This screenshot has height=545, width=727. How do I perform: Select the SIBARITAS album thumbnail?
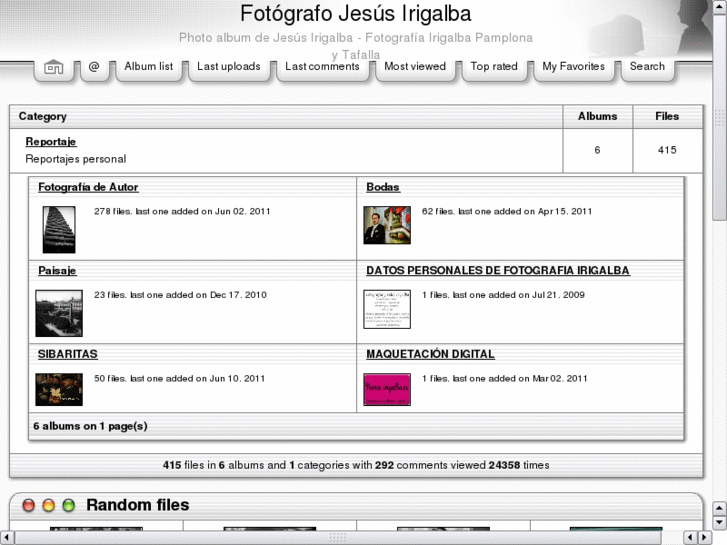coord(58,389)
